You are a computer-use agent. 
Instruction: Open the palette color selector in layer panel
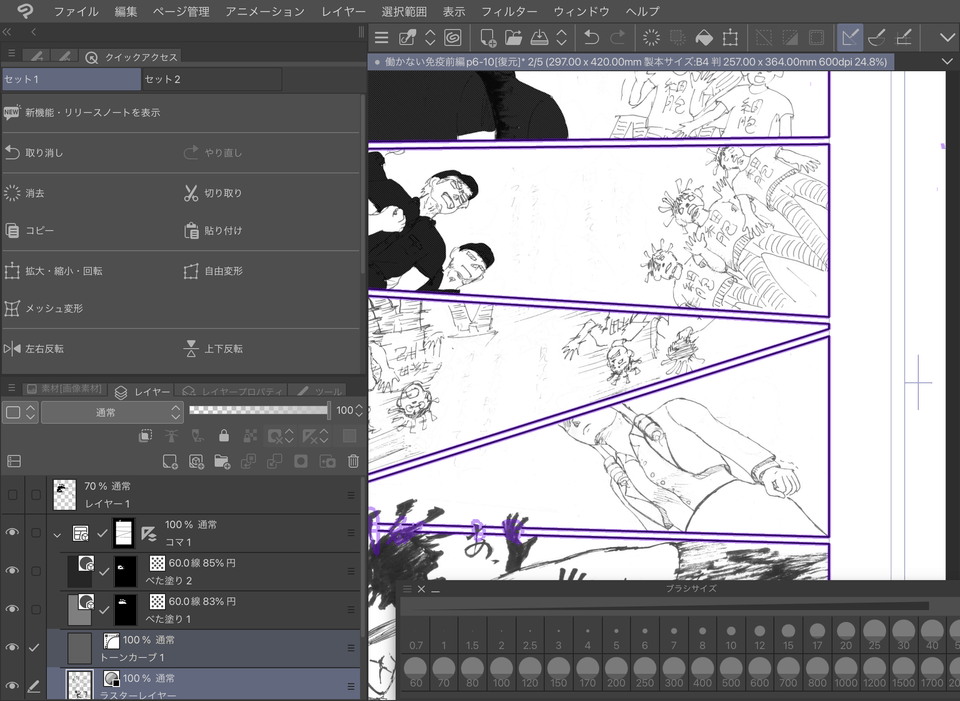tap(20, 413)
